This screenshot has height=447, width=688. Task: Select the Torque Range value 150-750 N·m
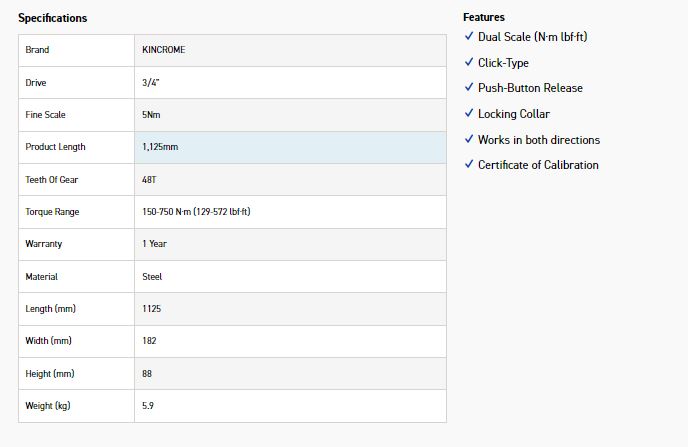(196, 212)
